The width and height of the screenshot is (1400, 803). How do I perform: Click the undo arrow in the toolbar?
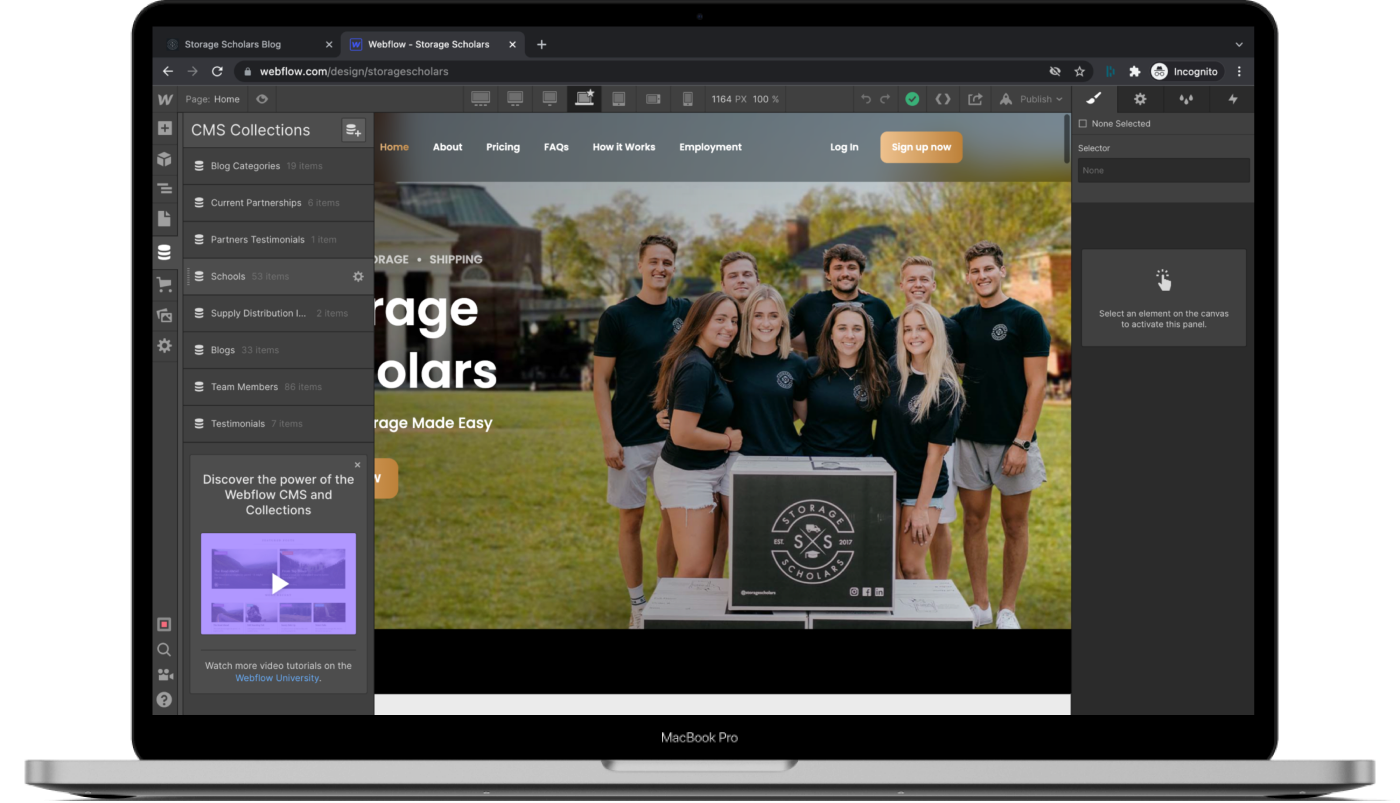[866, 99]
